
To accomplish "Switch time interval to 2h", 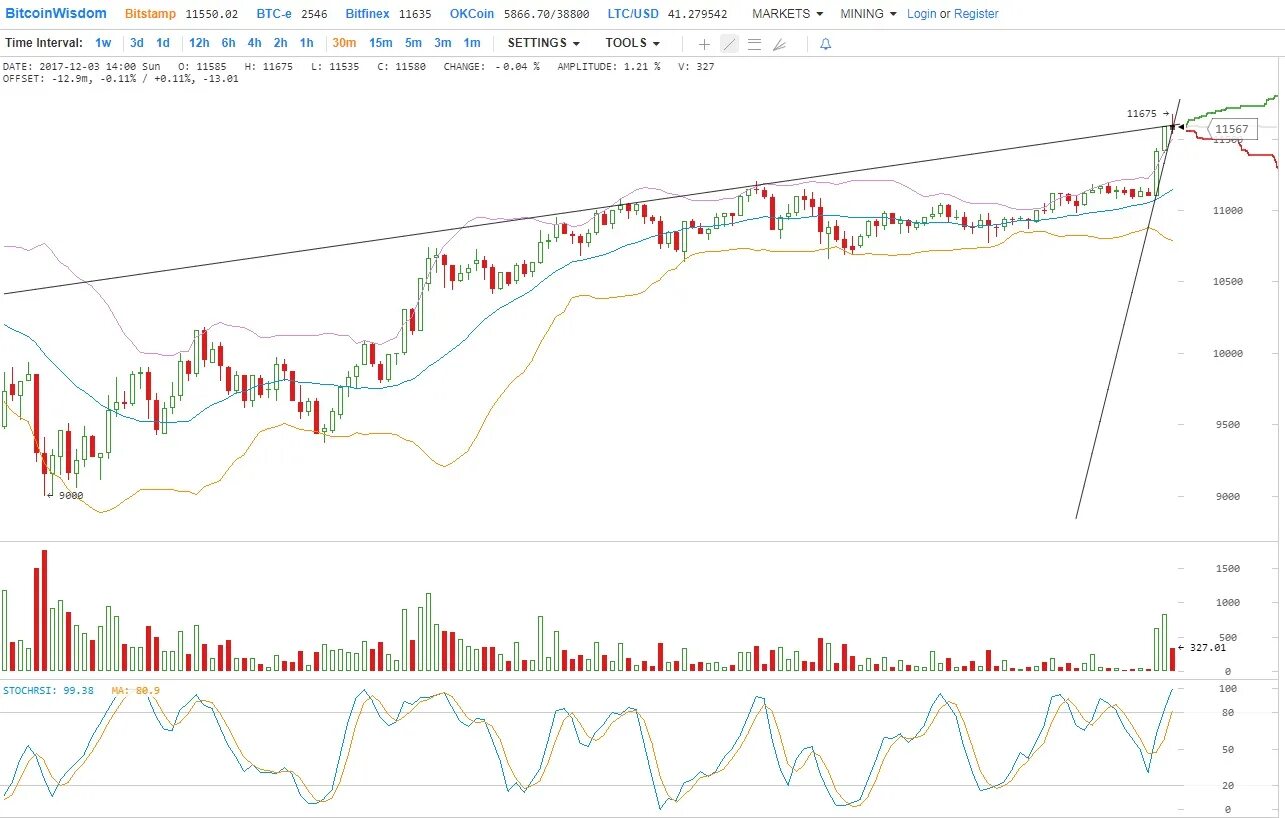I will [x=281, y=43].
